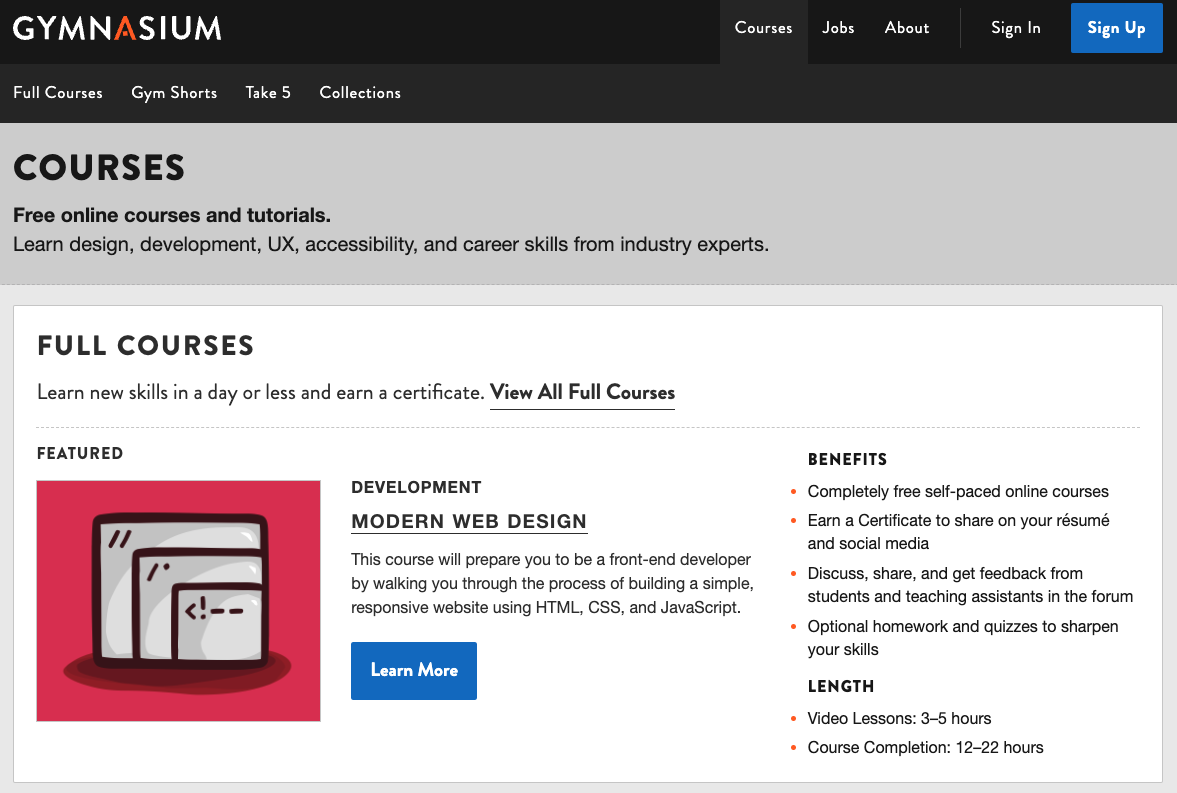
Task: Click 'Optional homework and quizzes' benefit text
Action: click(x=963, y=638)
